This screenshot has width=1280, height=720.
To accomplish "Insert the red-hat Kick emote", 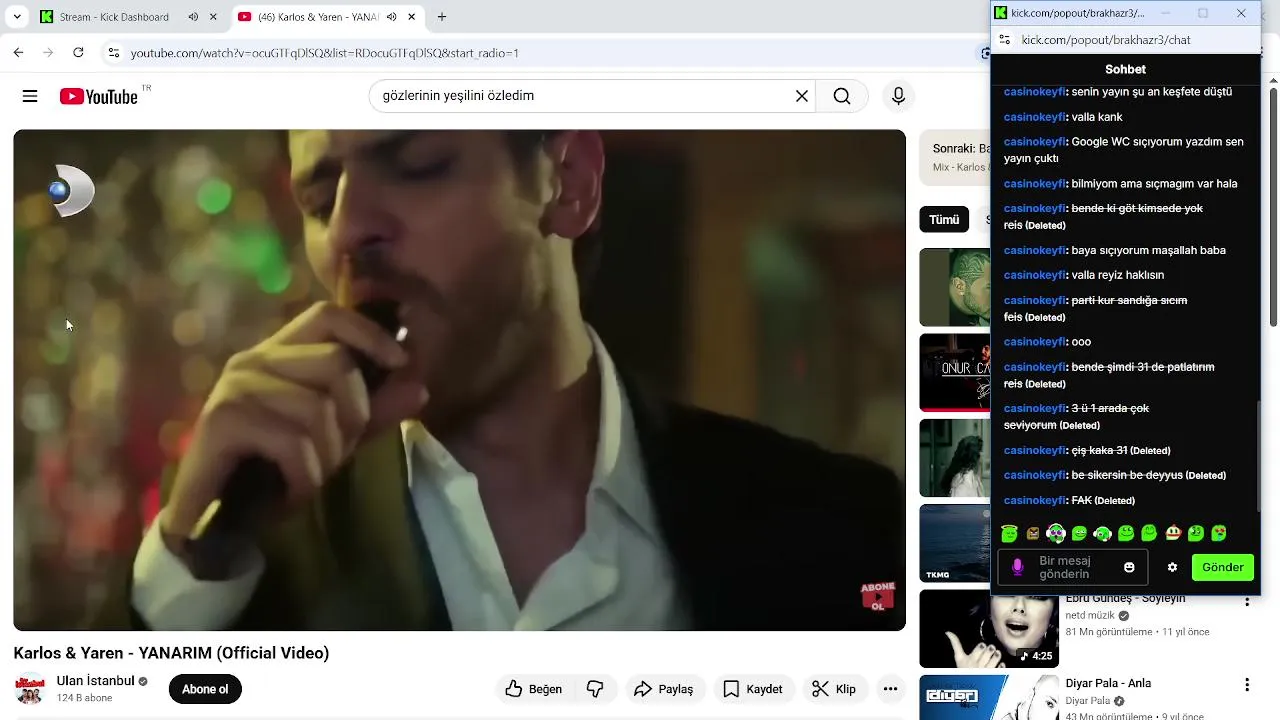I will pyautogui.click(x=1173, y=533).
